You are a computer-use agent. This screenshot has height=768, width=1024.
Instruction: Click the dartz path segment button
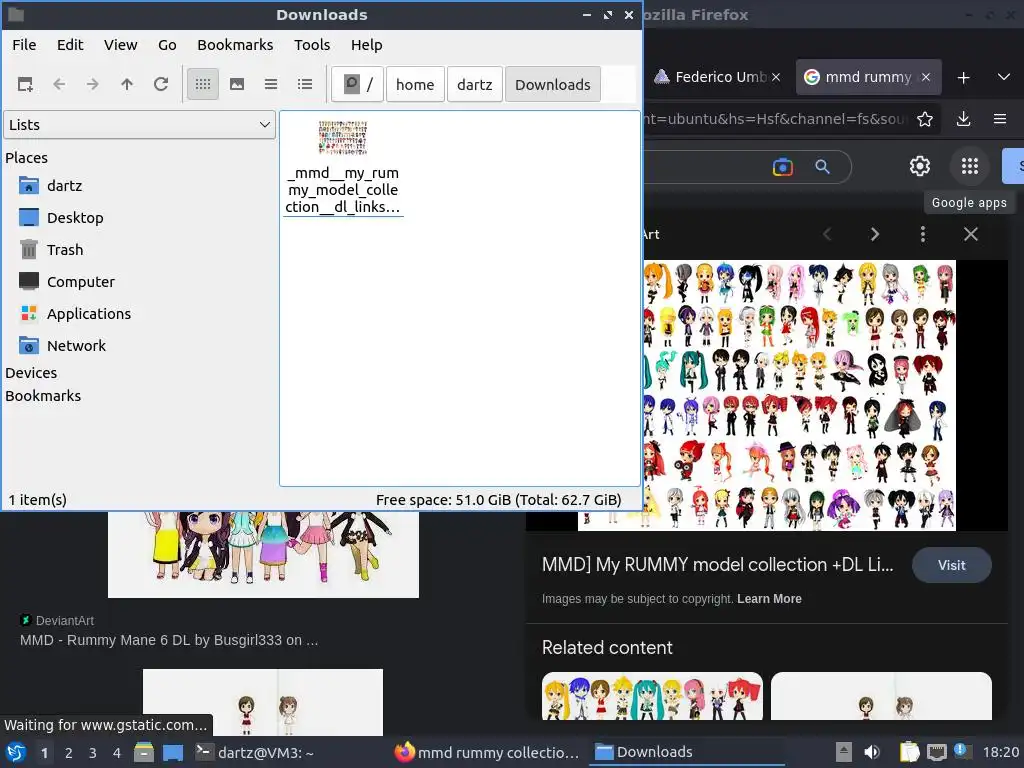pyautogui.click(x=475, y=84)
